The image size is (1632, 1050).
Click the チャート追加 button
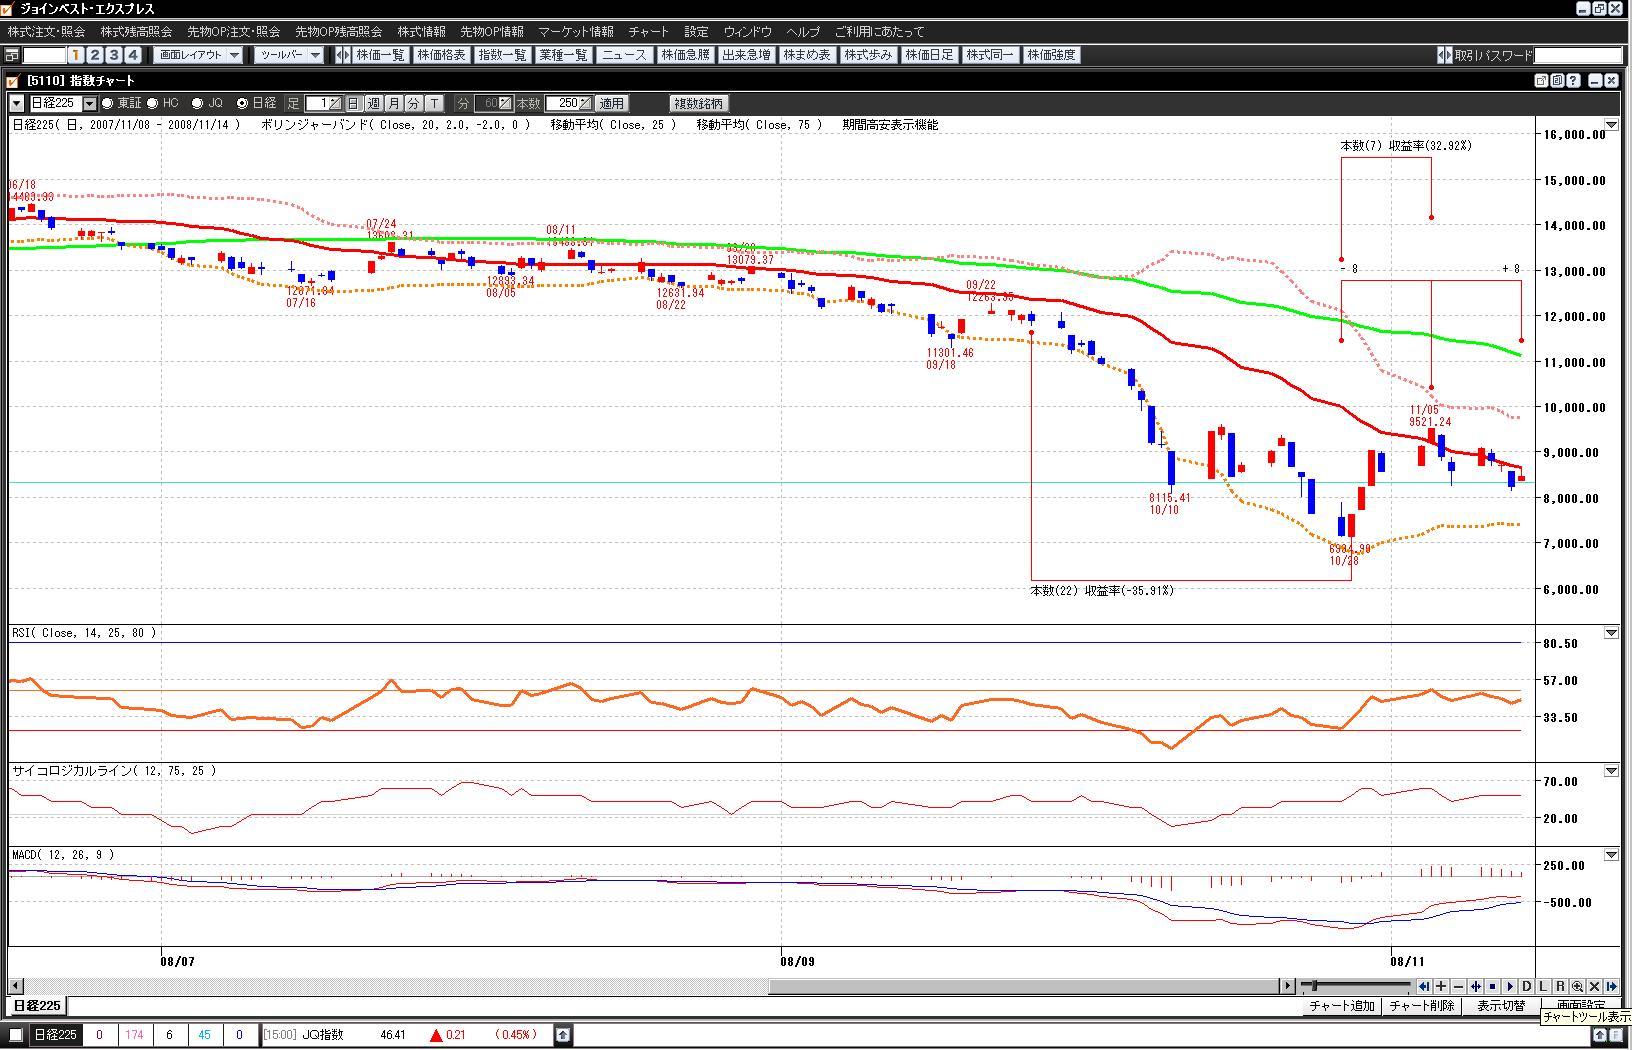click(1341, 1006)
